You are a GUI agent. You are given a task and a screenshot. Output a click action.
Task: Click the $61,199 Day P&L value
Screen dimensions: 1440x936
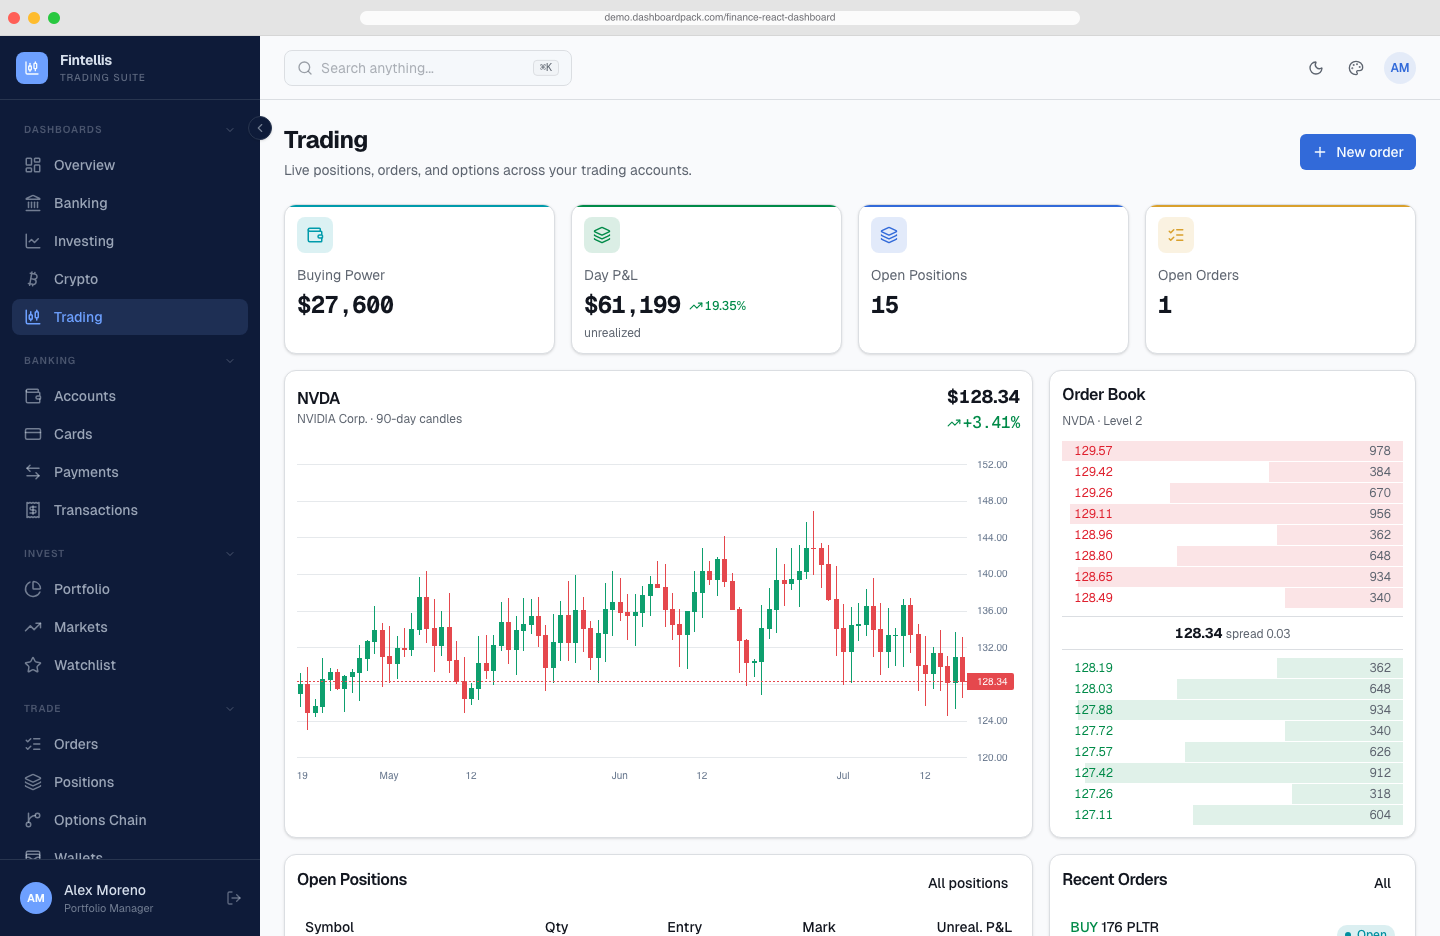pos(632,305)
